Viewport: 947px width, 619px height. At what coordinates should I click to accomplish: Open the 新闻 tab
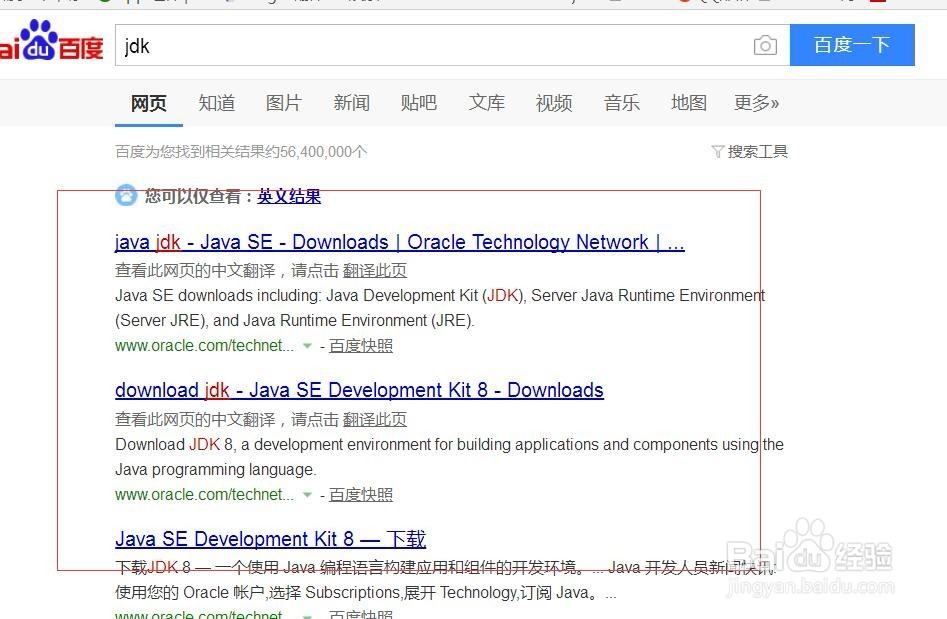(x=352, y=103)
